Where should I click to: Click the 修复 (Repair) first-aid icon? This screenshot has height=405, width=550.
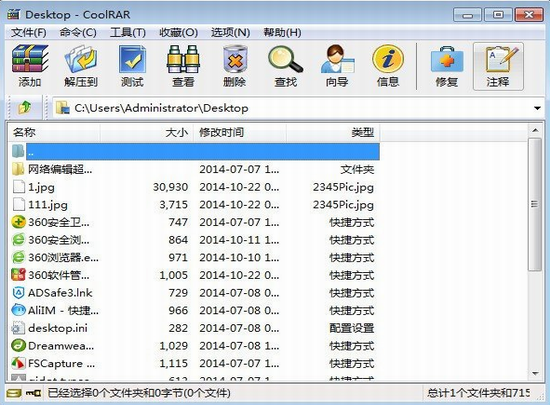(x=447, y=66)
